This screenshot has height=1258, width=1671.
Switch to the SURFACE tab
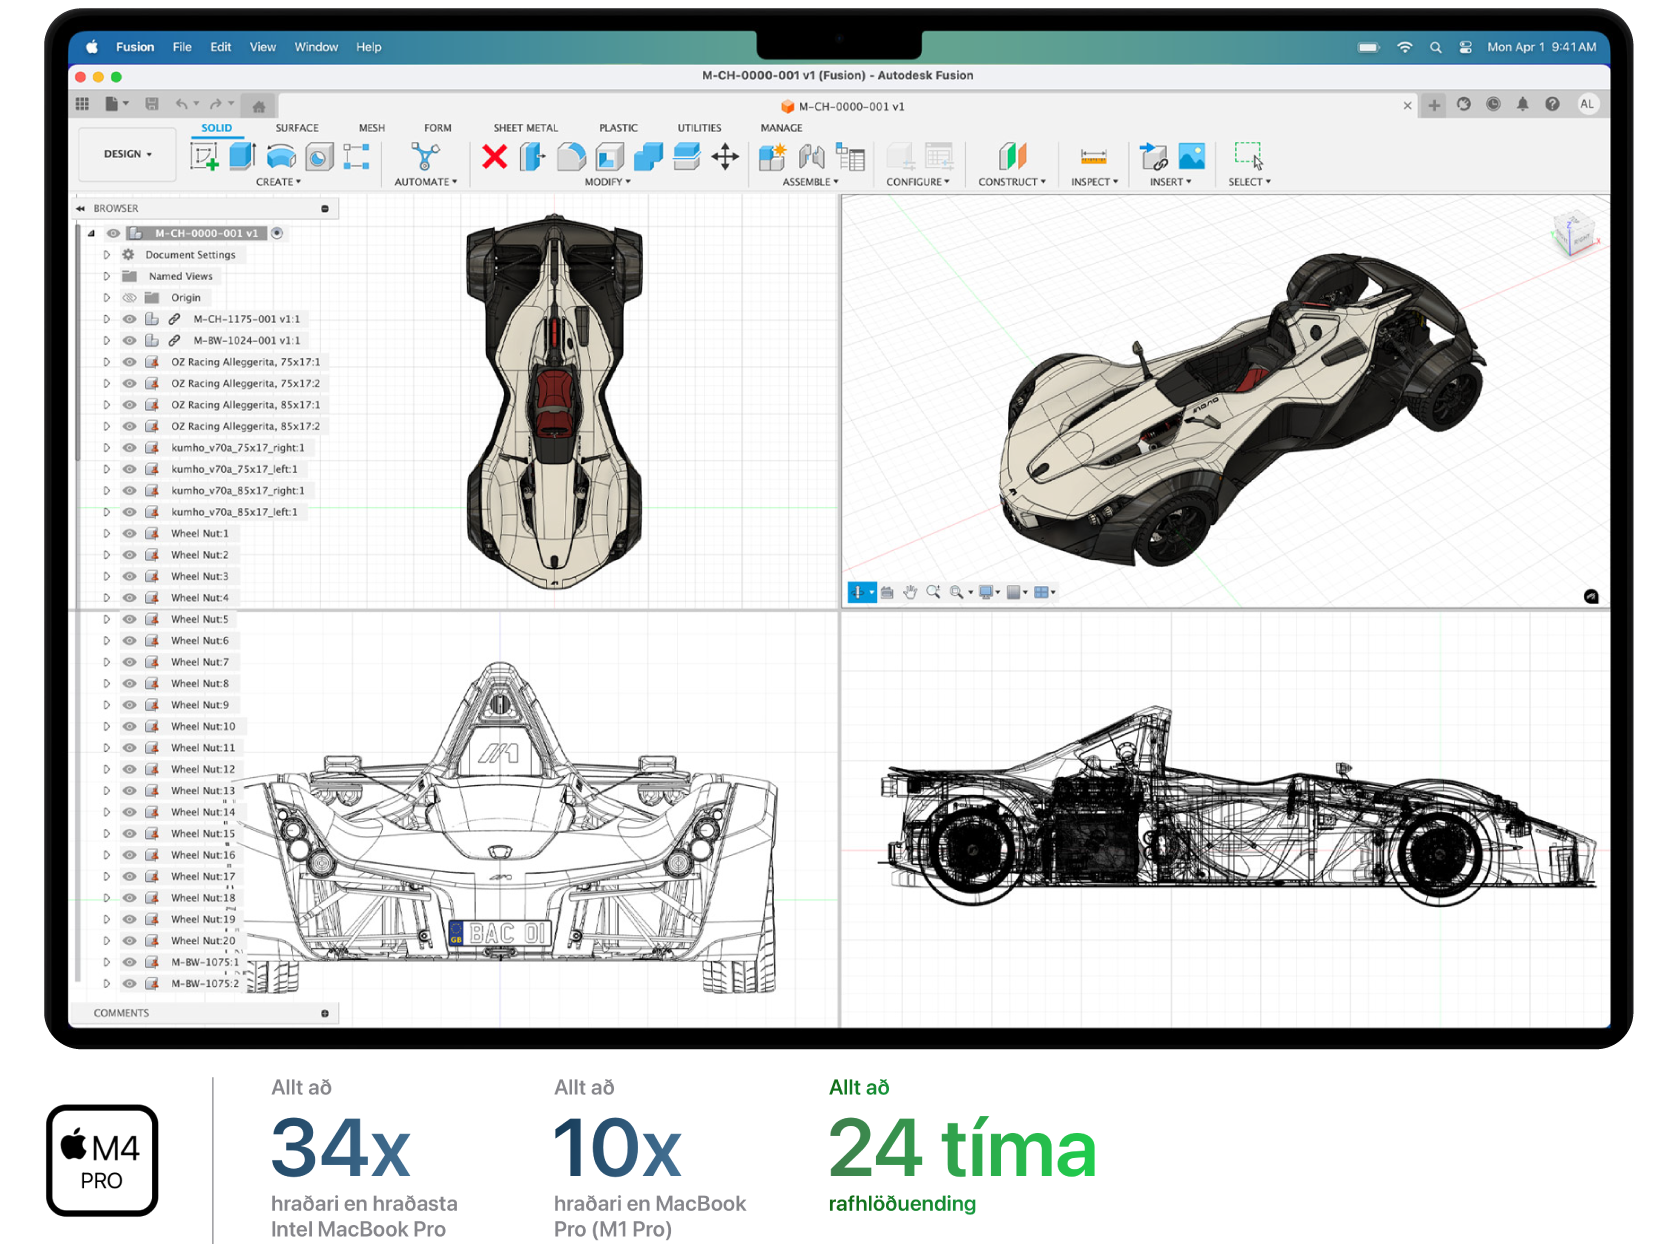coord(297,128)
